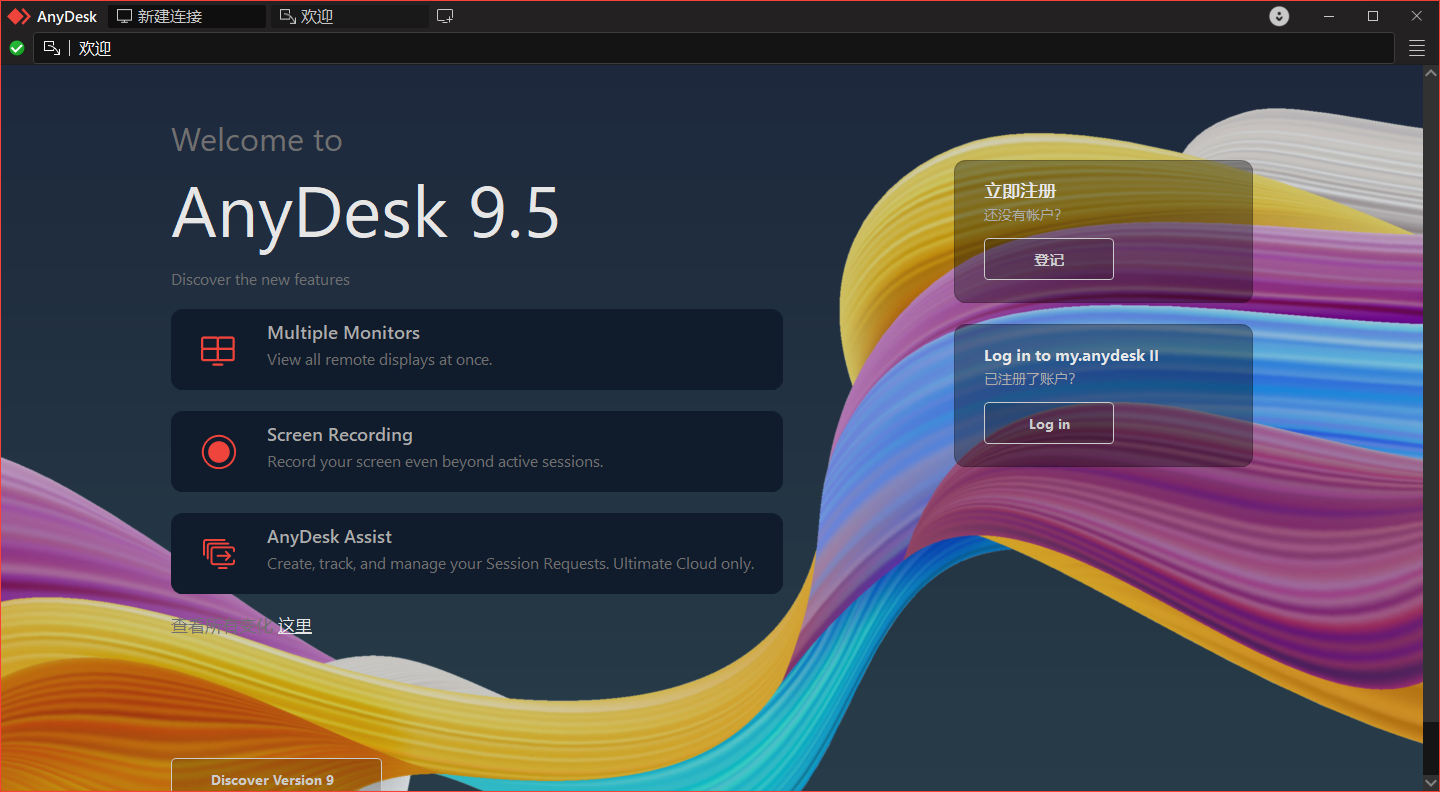Open the Screen Recording feature card title
Image resolution: width=1440 pixels, height=792 pixels.
pos(340,435)
